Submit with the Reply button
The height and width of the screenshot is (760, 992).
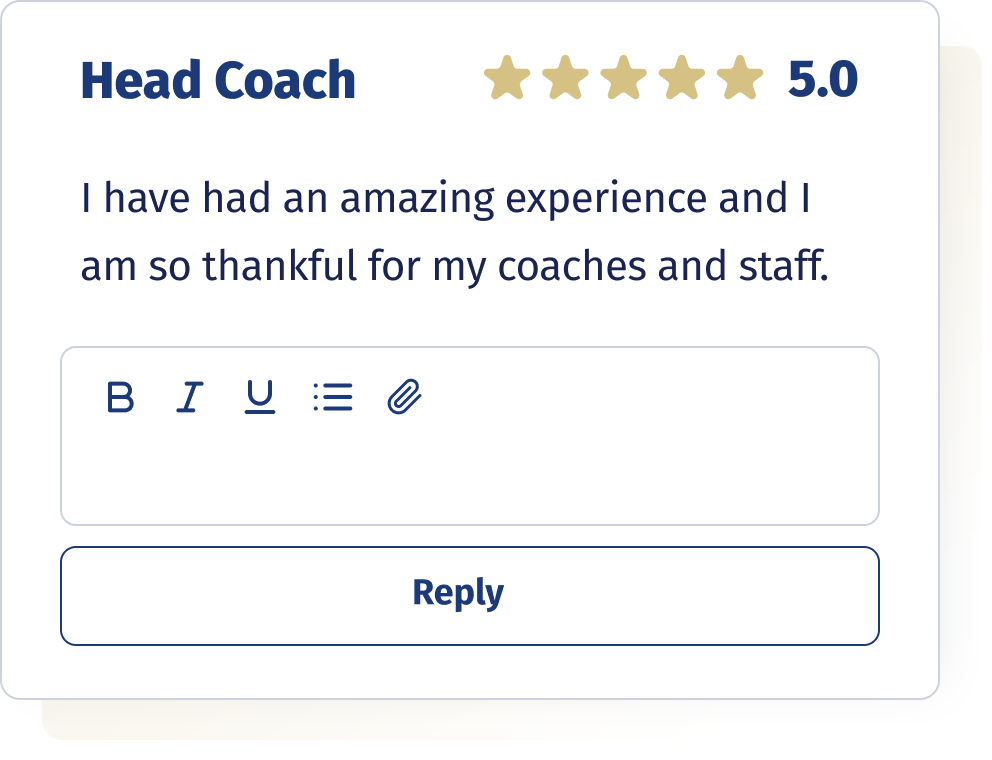pyautogui.click(x=469, y=596)
